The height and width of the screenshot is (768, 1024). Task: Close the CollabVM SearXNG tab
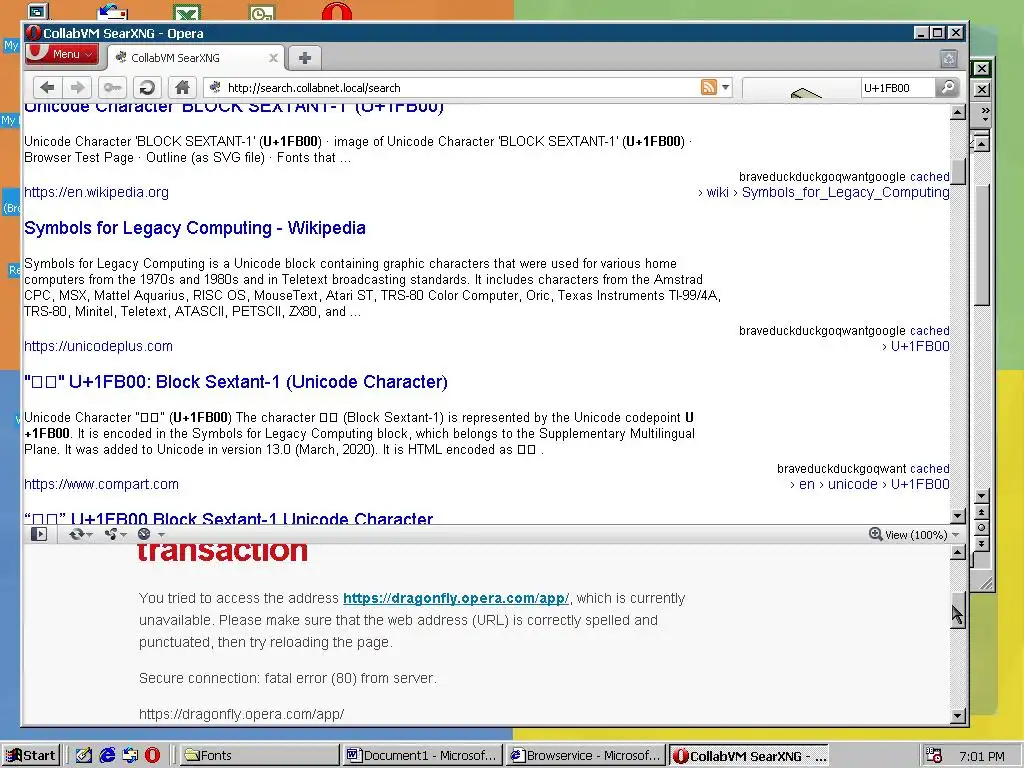point(274,57)
